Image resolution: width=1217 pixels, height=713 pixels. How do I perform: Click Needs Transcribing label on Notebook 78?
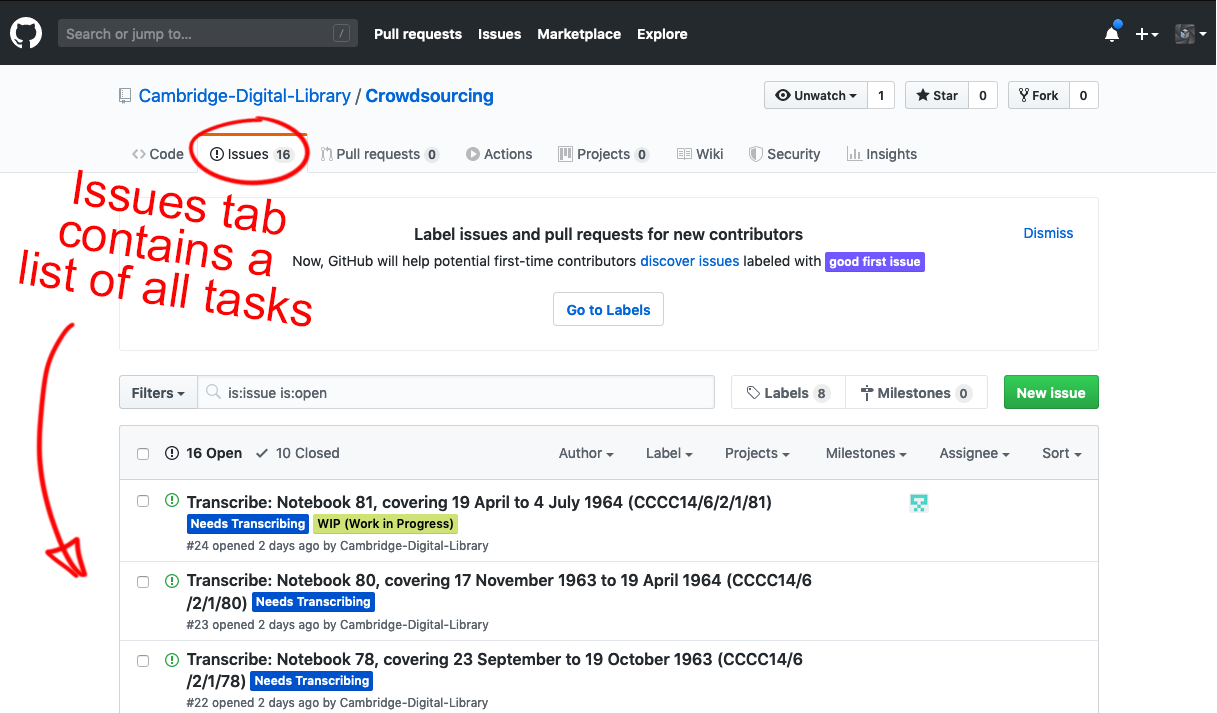pyautogui.click(x=312, y=681)
